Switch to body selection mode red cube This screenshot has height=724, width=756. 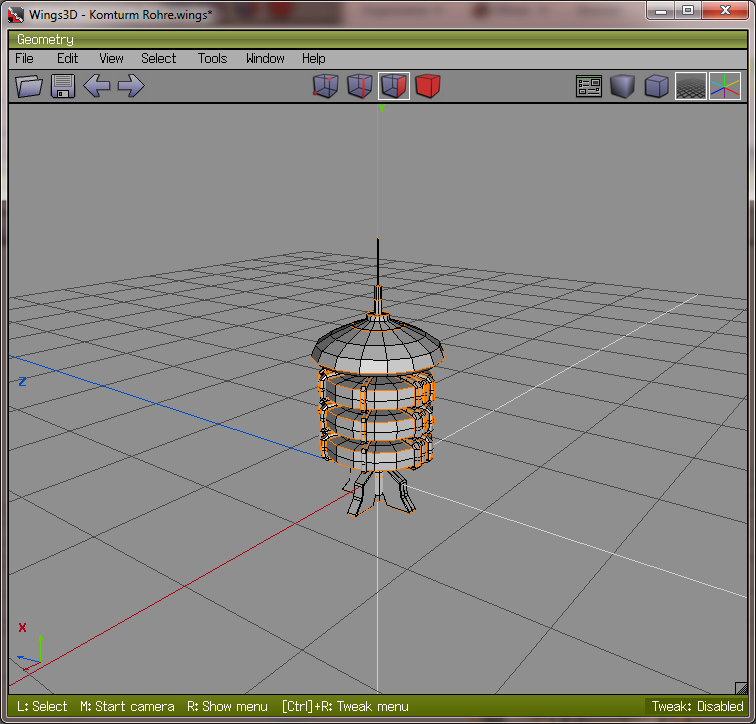(428, 86)
